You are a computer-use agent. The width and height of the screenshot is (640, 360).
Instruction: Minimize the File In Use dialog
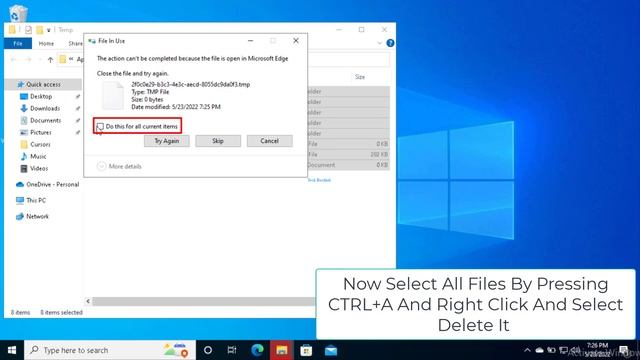coord(251,41)
